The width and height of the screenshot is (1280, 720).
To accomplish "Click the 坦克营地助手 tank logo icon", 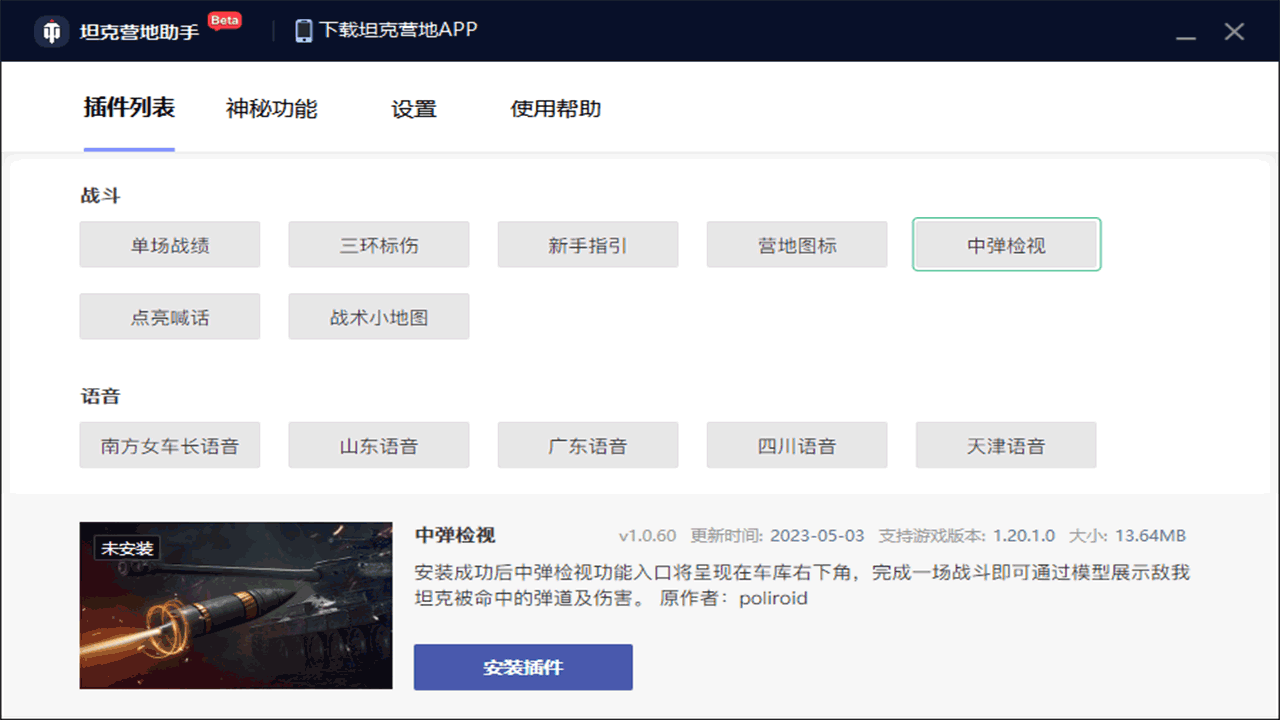I will pyautogui.click(x=51, y=31).
